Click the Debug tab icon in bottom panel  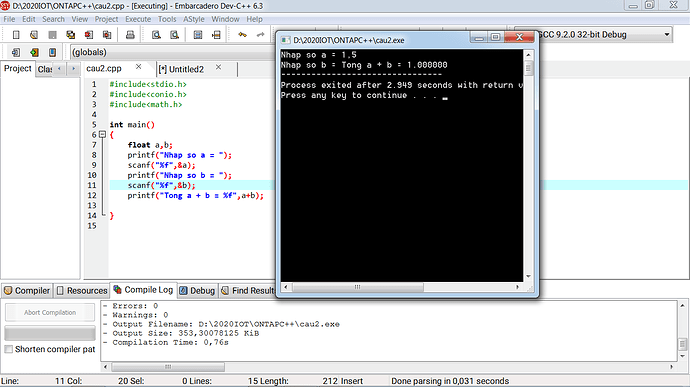[x=184, y=291]
